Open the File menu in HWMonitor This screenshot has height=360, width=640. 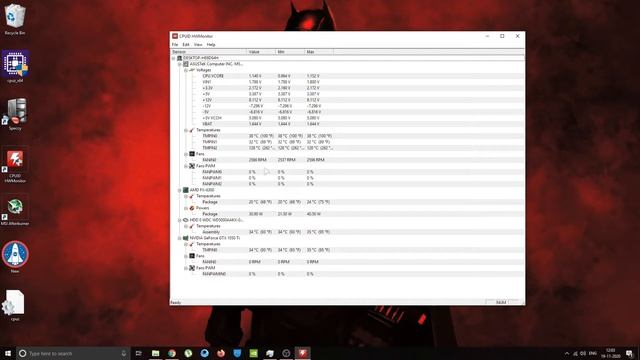click(175, 44)
